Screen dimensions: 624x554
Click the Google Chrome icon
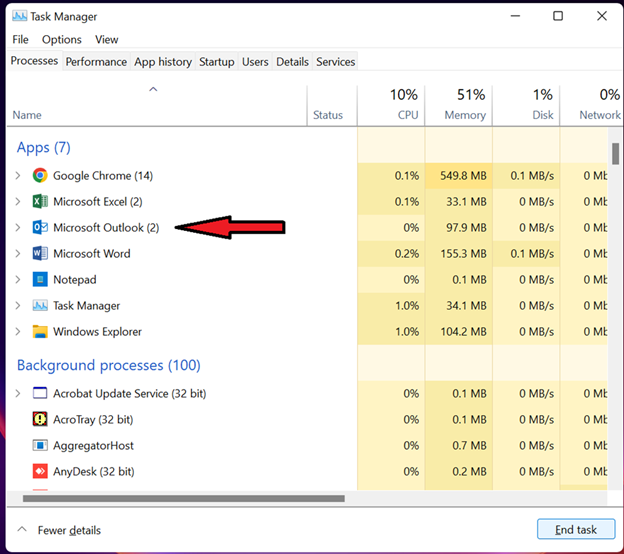pyautogui.click(x=40, y=176)
